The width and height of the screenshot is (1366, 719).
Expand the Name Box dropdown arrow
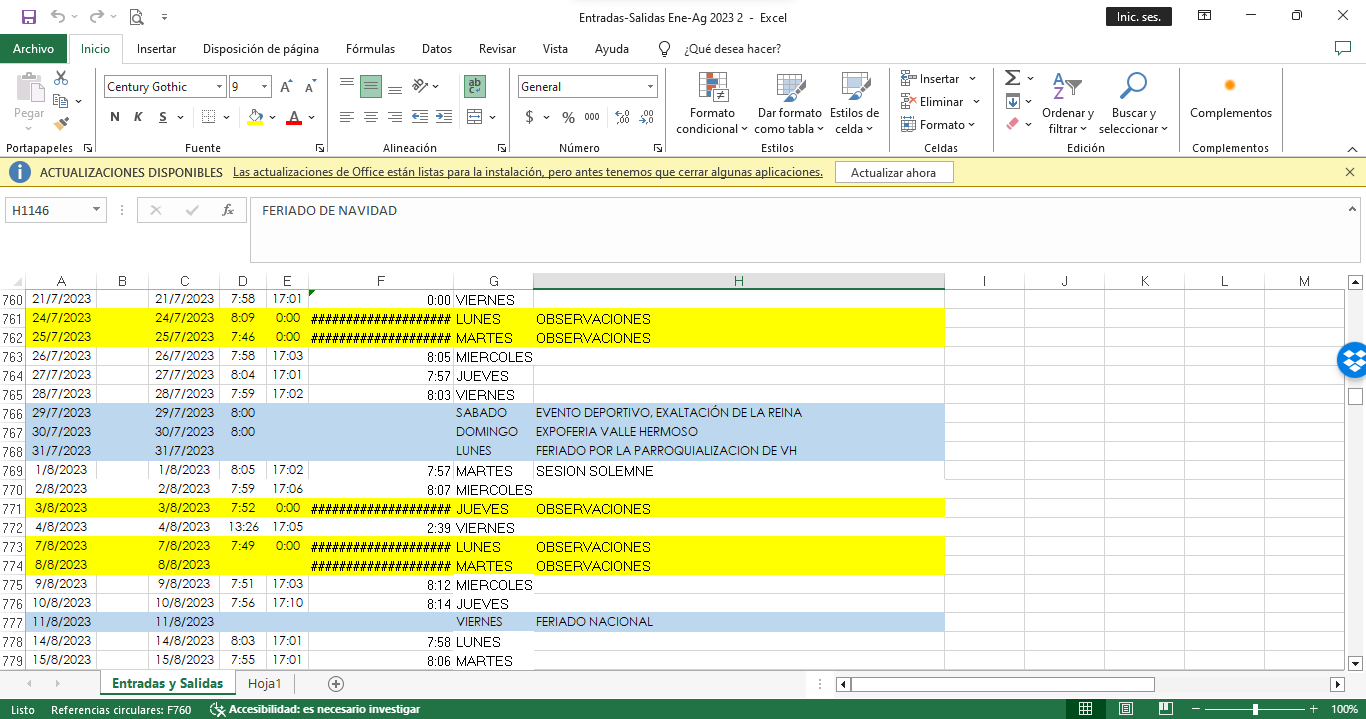96,210
